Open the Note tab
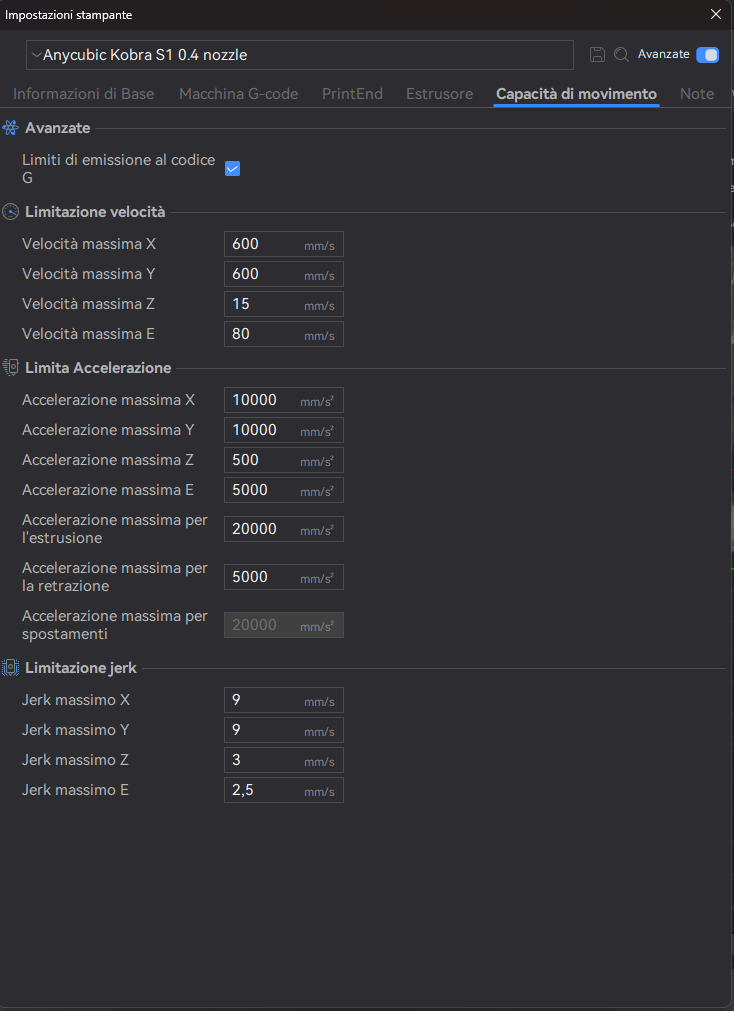The width and height of the screenshot is (734, 1011). point(696,94)
